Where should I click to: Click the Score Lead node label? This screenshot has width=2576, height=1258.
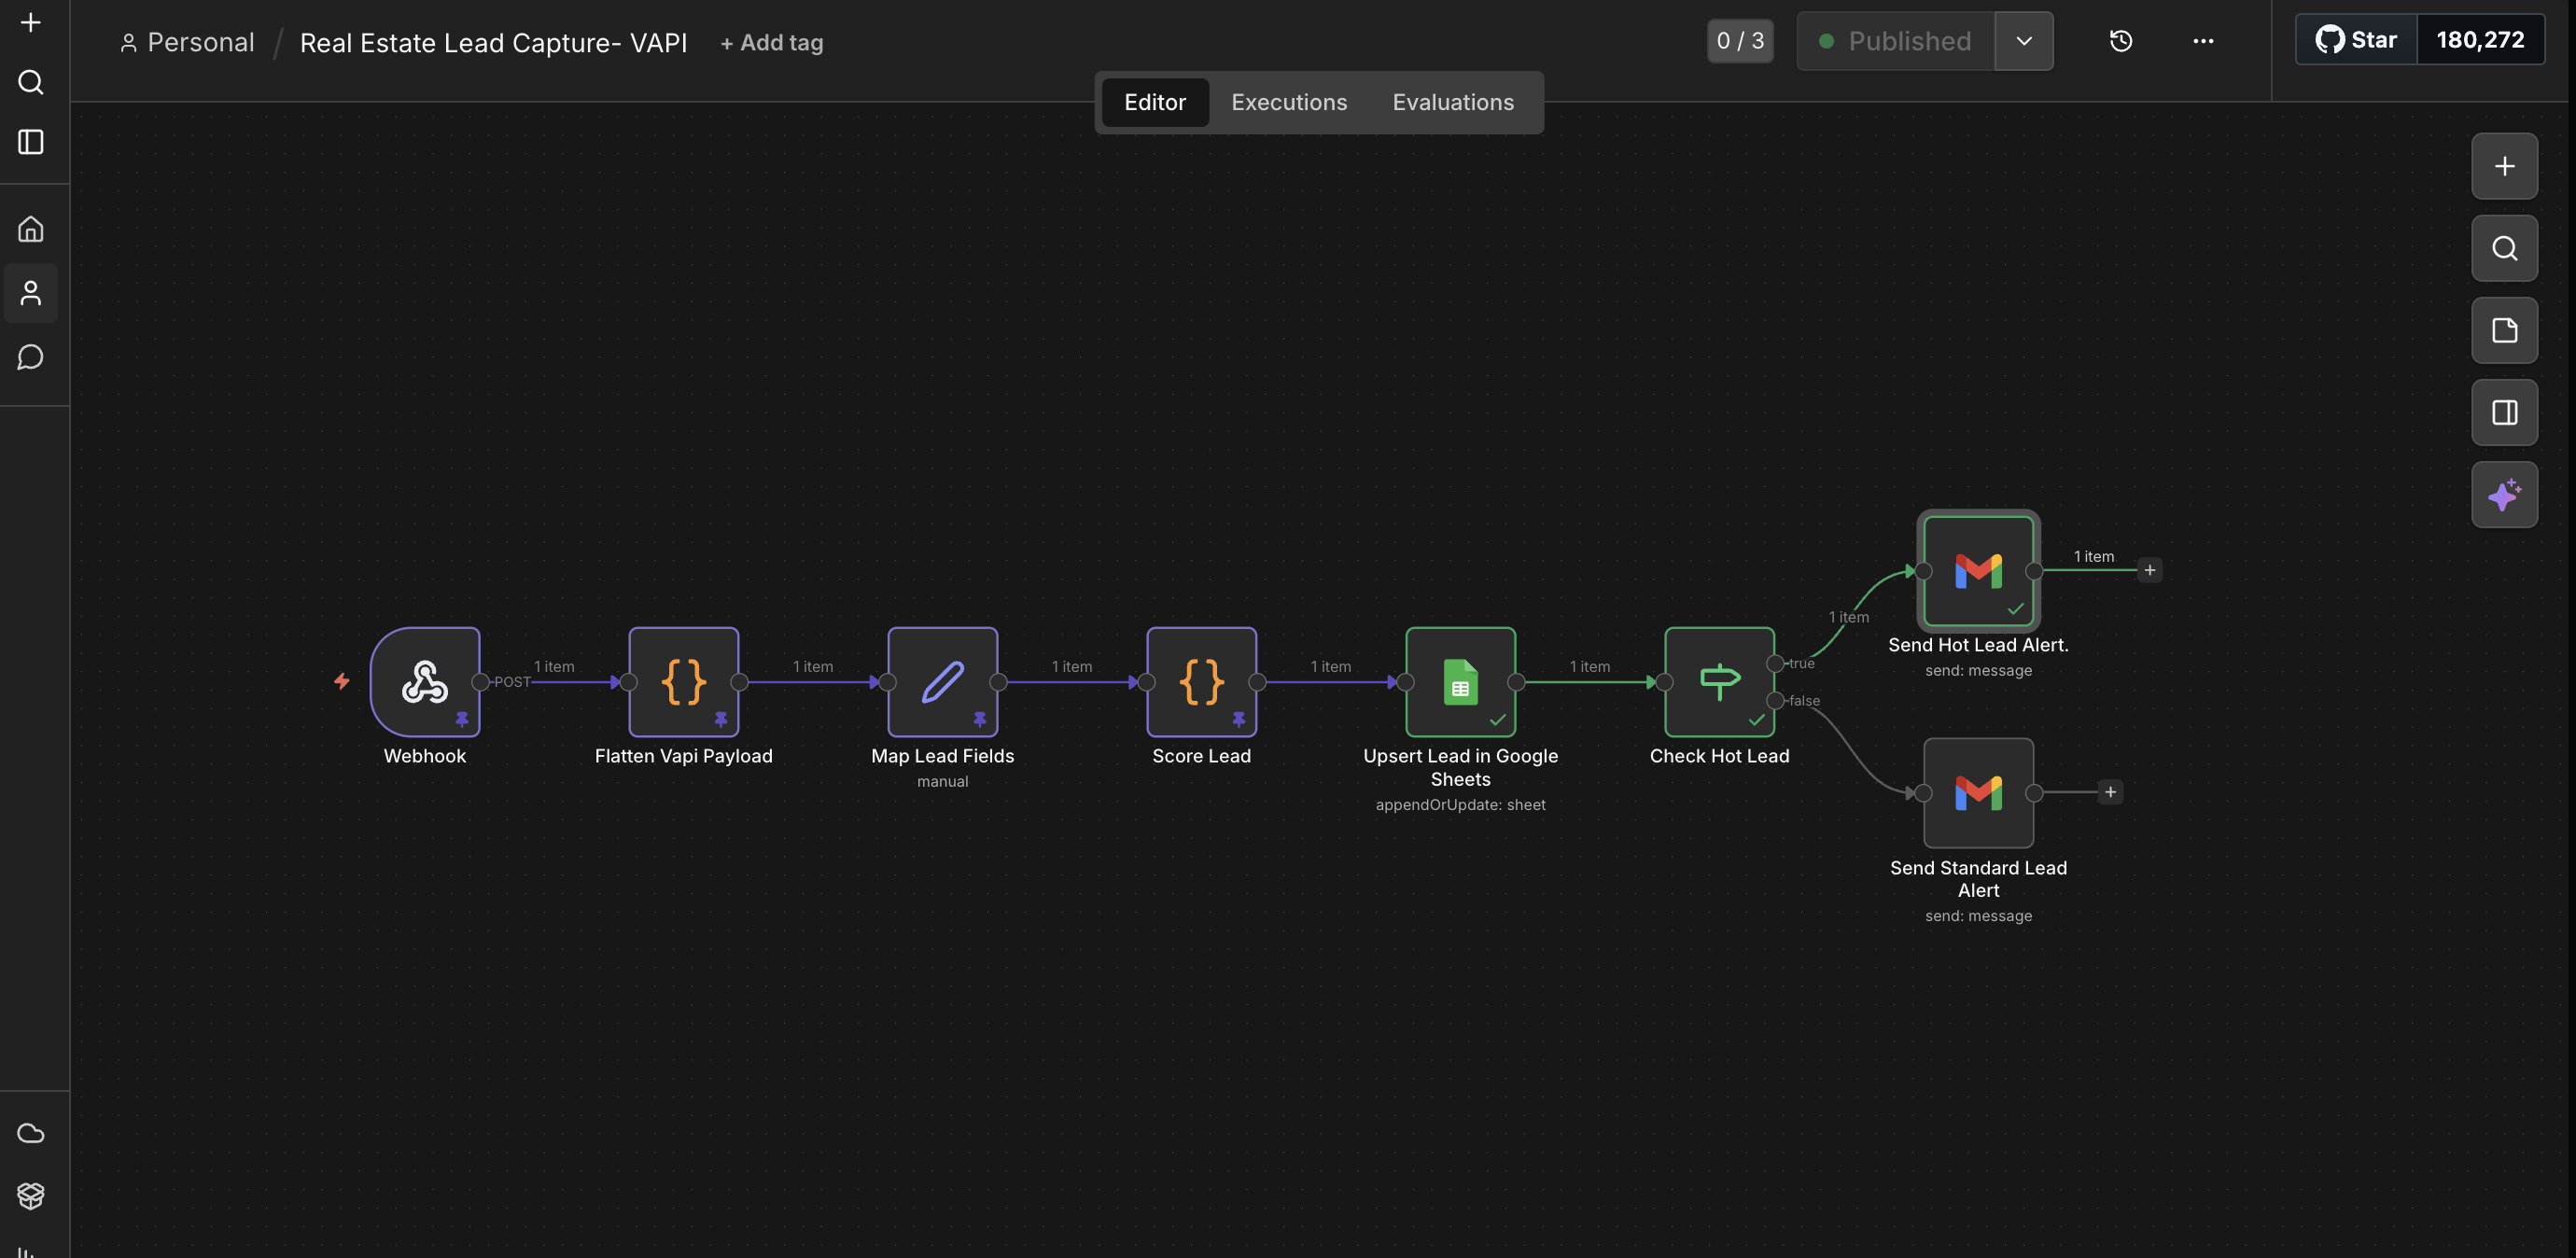pyautogui.click(x=1202, y=756)
